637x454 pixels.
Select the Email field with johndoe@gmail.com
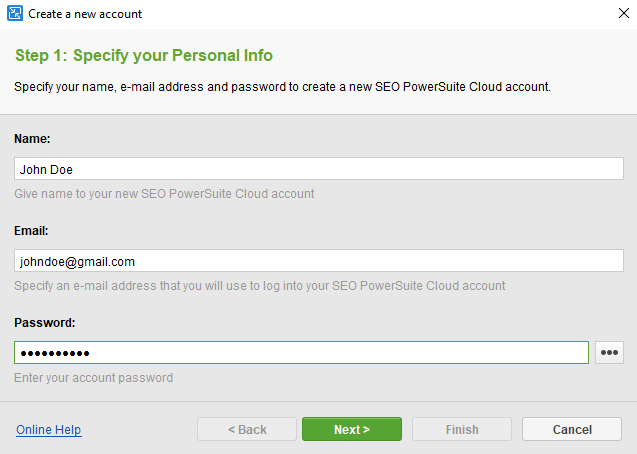(x=319, y=261)
